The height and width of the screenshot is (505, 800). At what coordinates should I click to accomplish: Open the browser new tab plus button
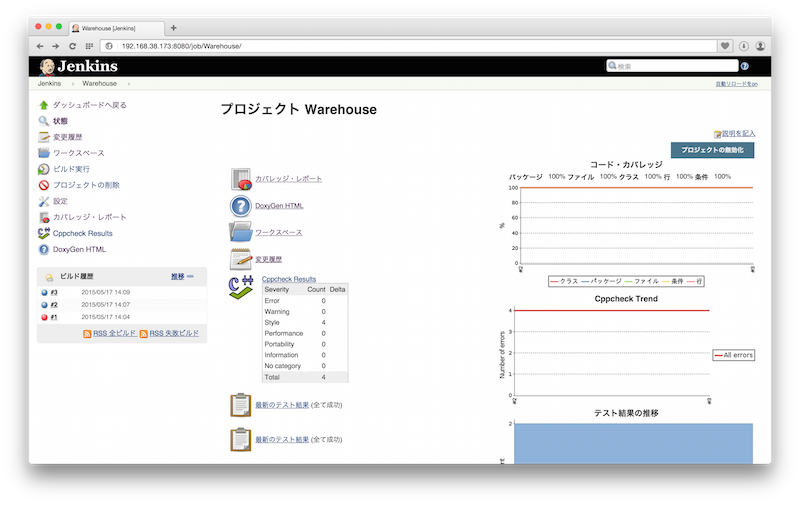tap(174, 28)
